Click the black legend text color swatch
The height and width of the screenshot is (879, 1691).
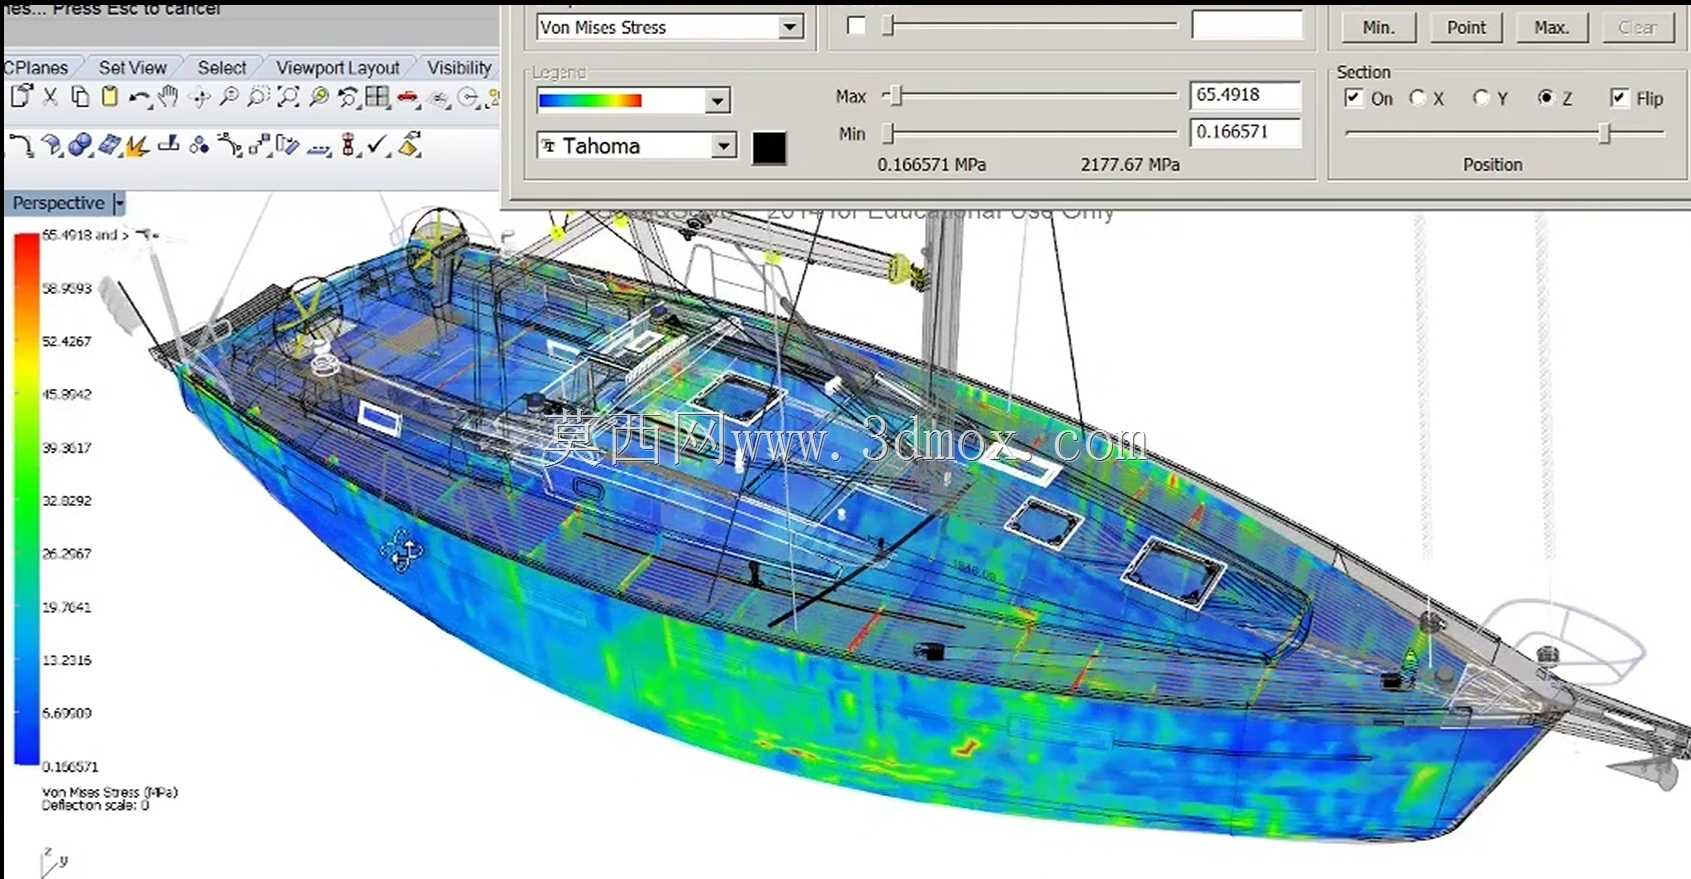tap(769, 148)
